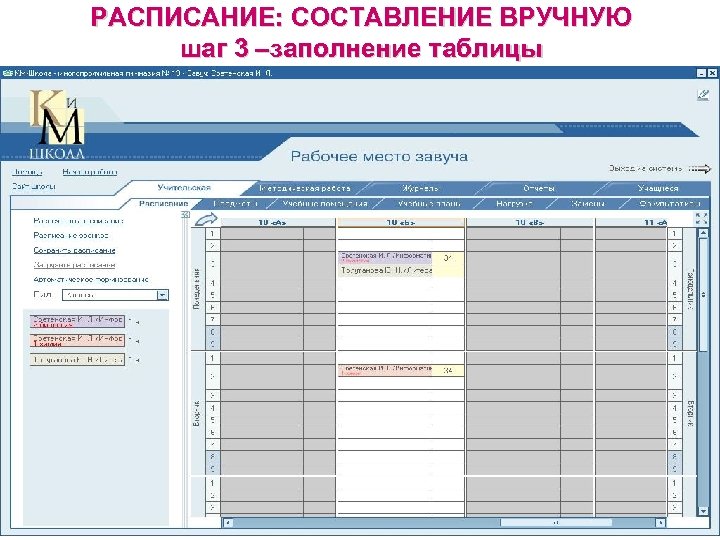Screen dimensions: 720x540
Task: Click the second underlined link under the logo
Action: tap(90, 172)
